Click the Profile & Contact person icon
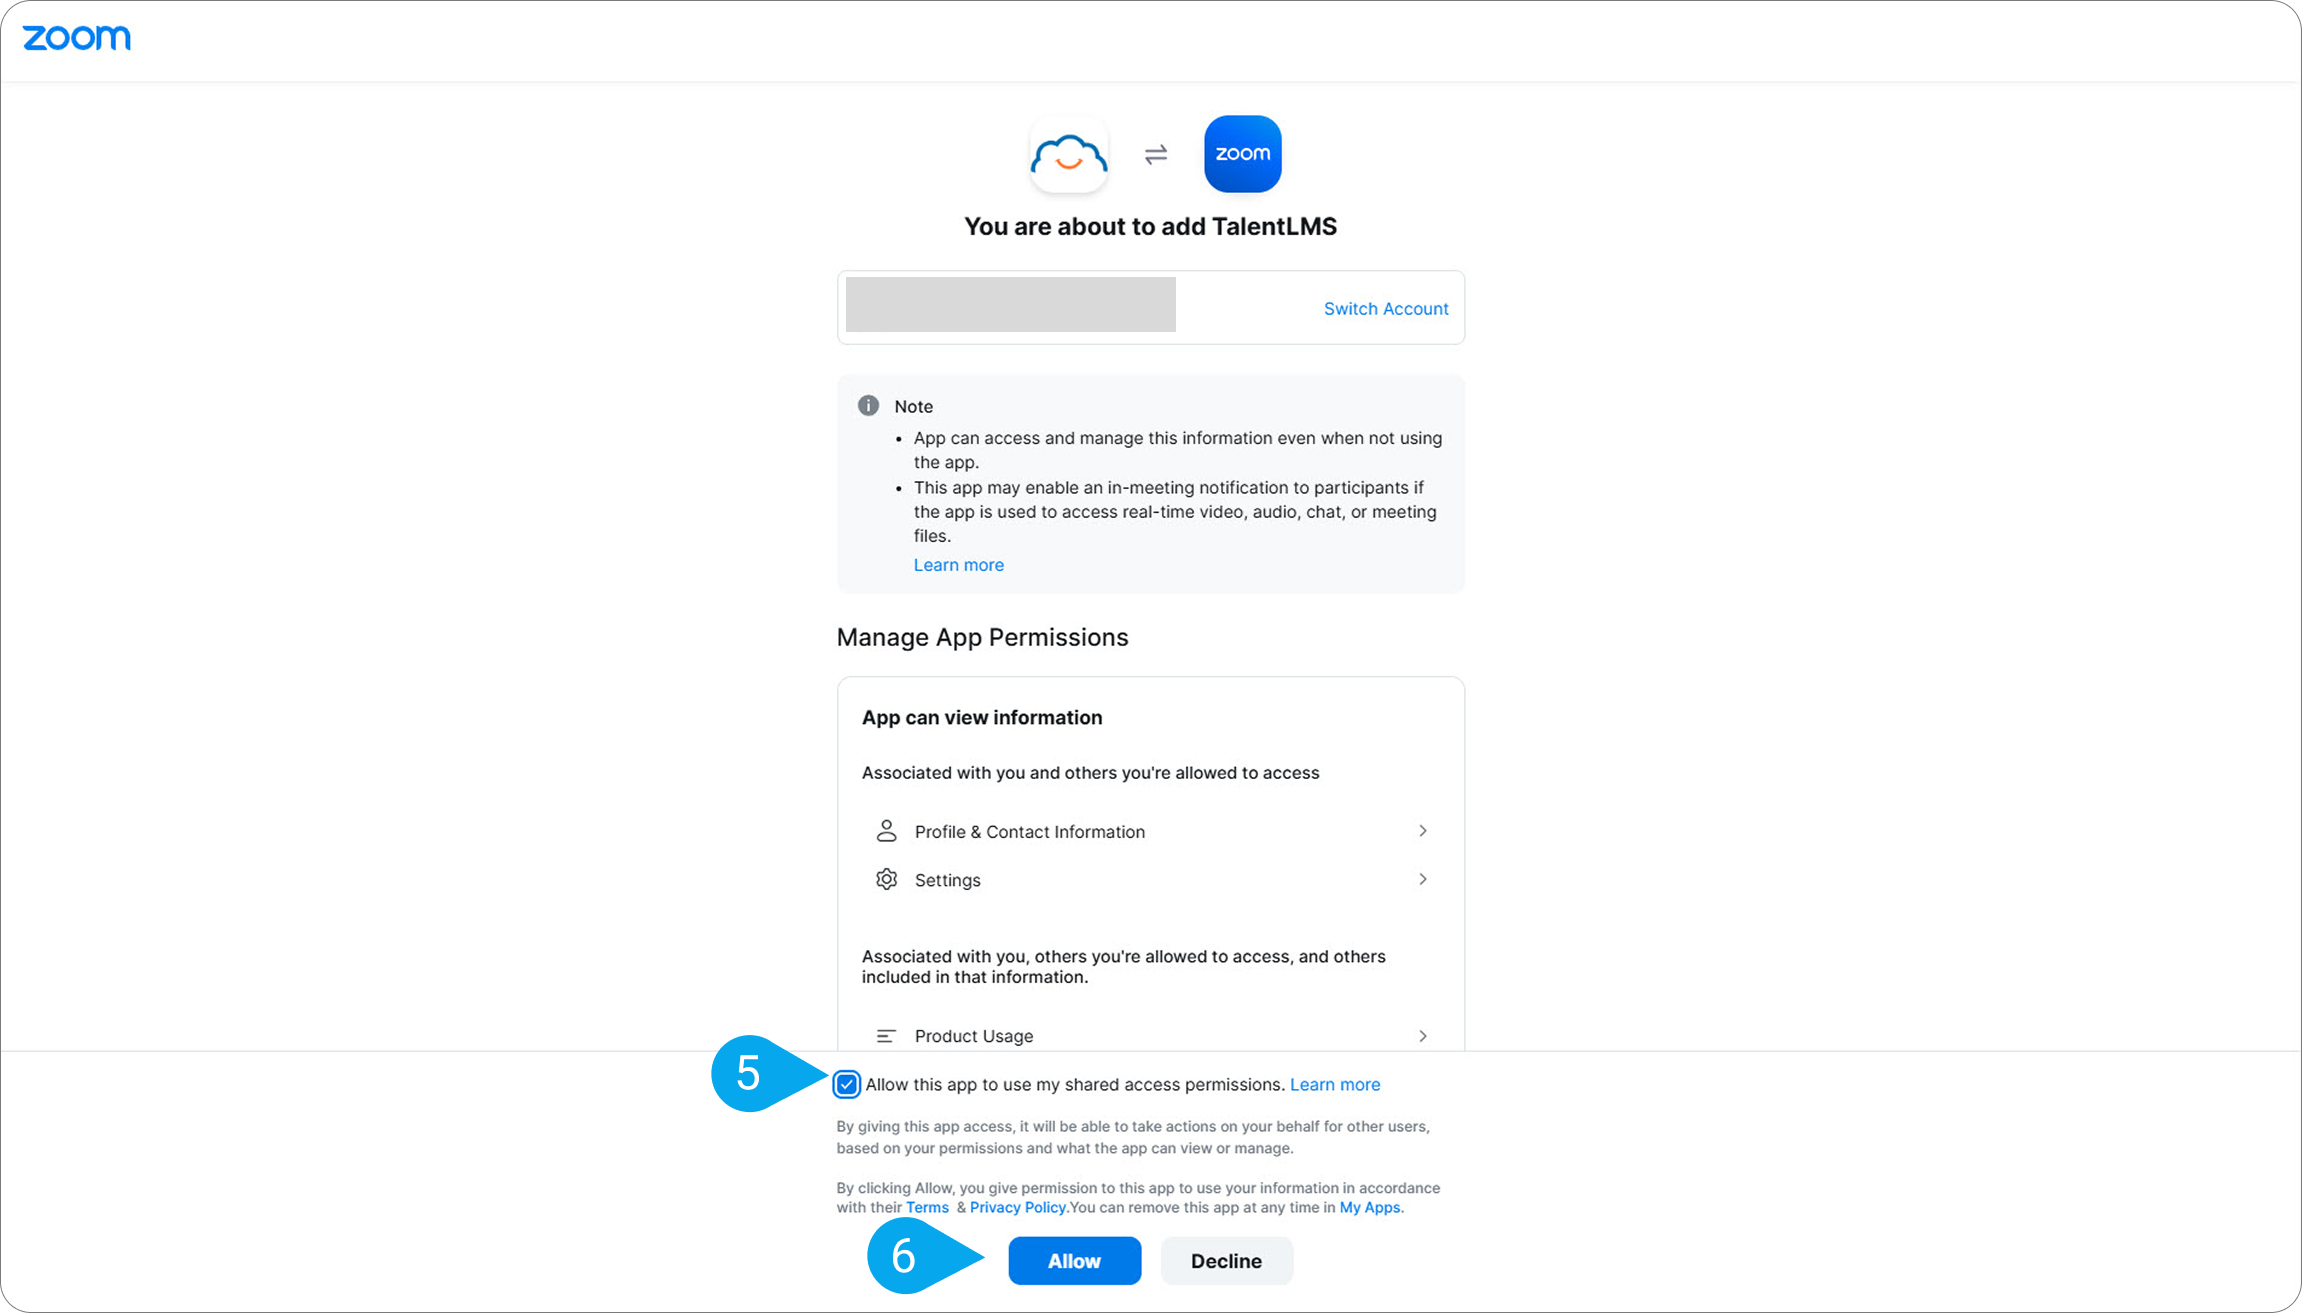Image resolution: width=2302 pixels, height=1313 pixels. click(x=886, y=831)
